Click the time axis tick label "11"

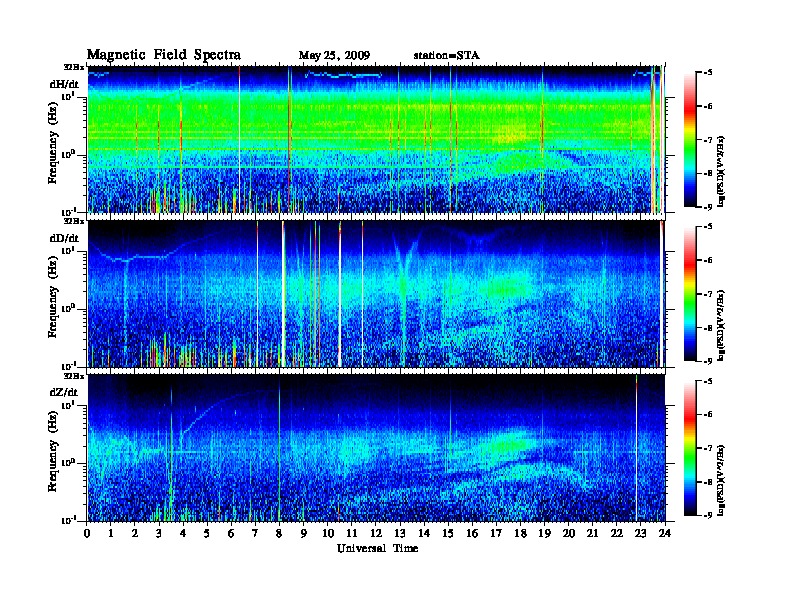point(352,533)
